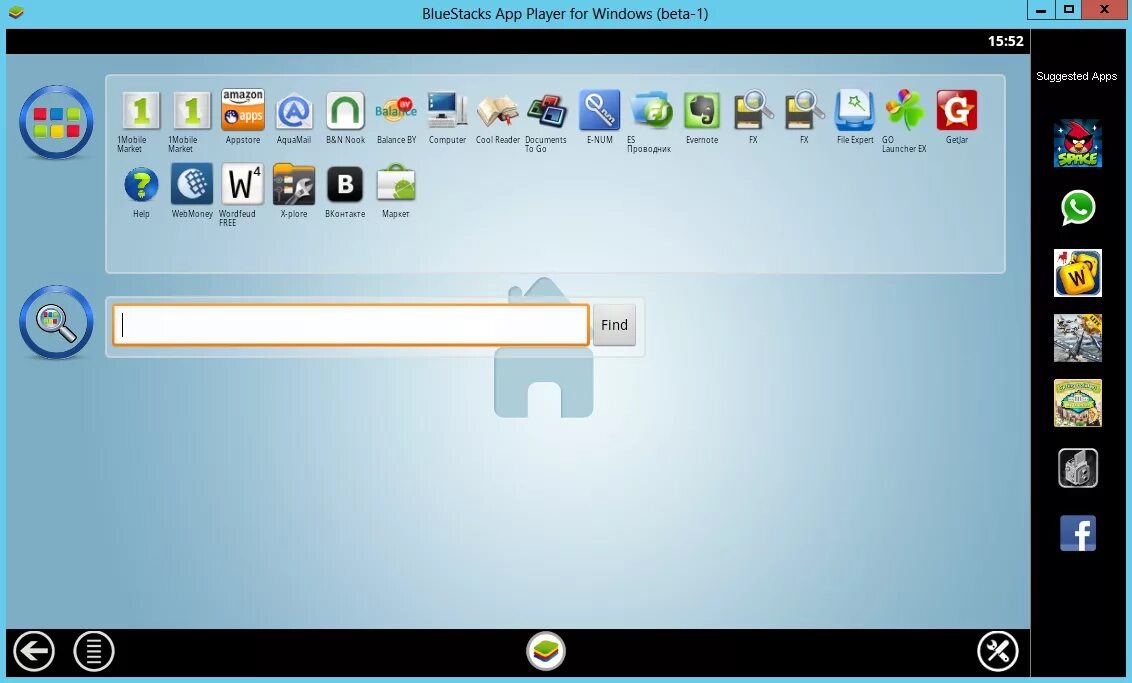Open the File Expert app

coord(855,110)
